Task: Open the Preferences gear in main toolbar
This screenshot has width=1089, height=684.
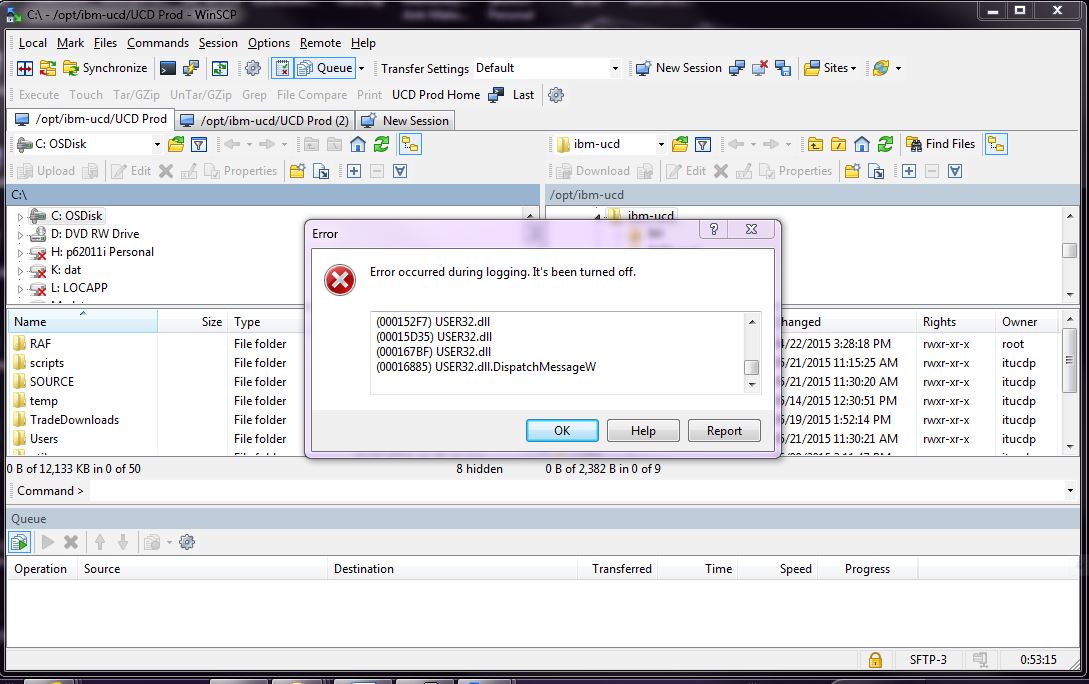Action: pyautogui.click(x=253, y=68)
